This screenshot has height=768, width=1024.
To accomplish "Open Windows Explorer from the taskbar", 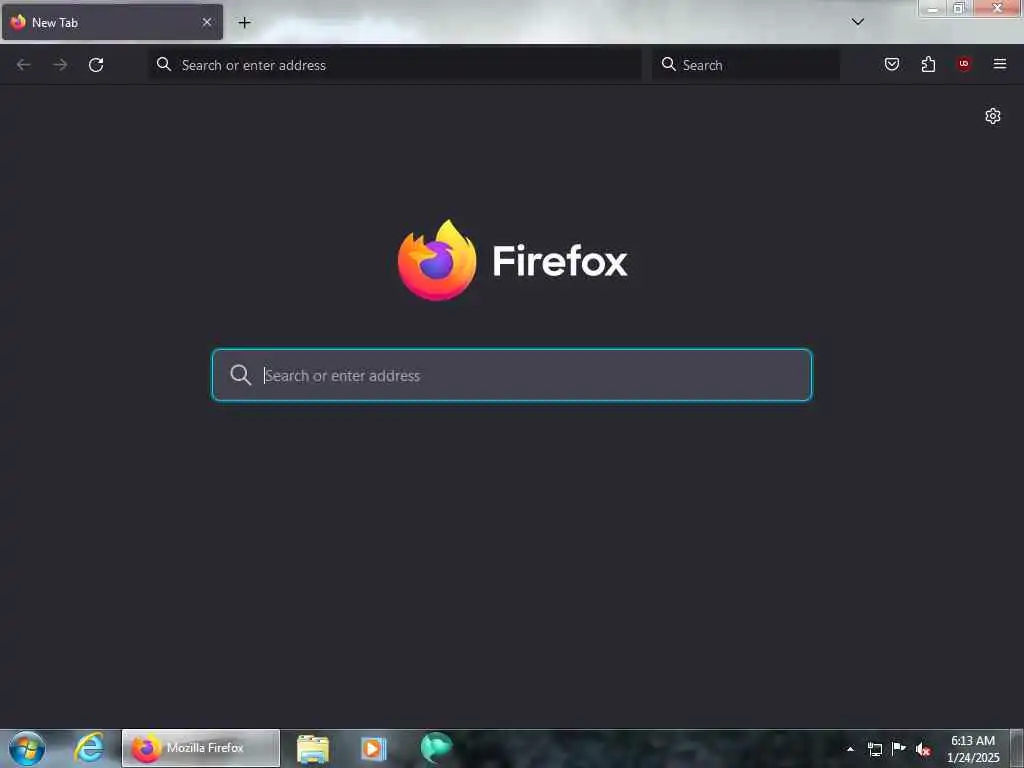I will coord(313,748).
